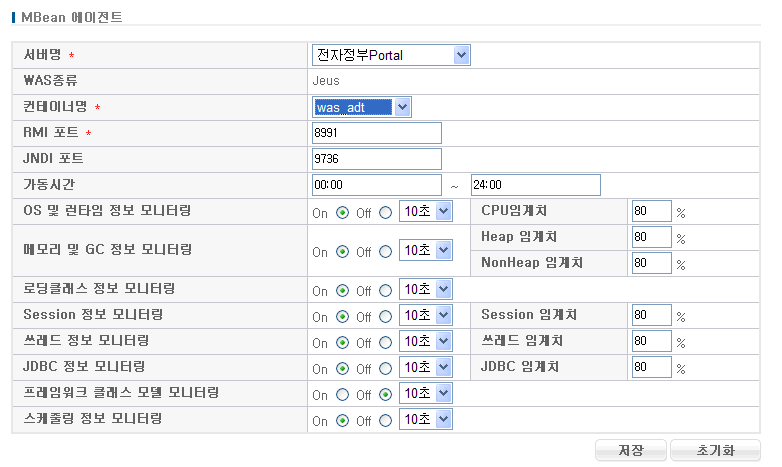This screenshot has height=467, width=782.
Task: Click the CPU임계치 percentage field
Action: point(651,211)
